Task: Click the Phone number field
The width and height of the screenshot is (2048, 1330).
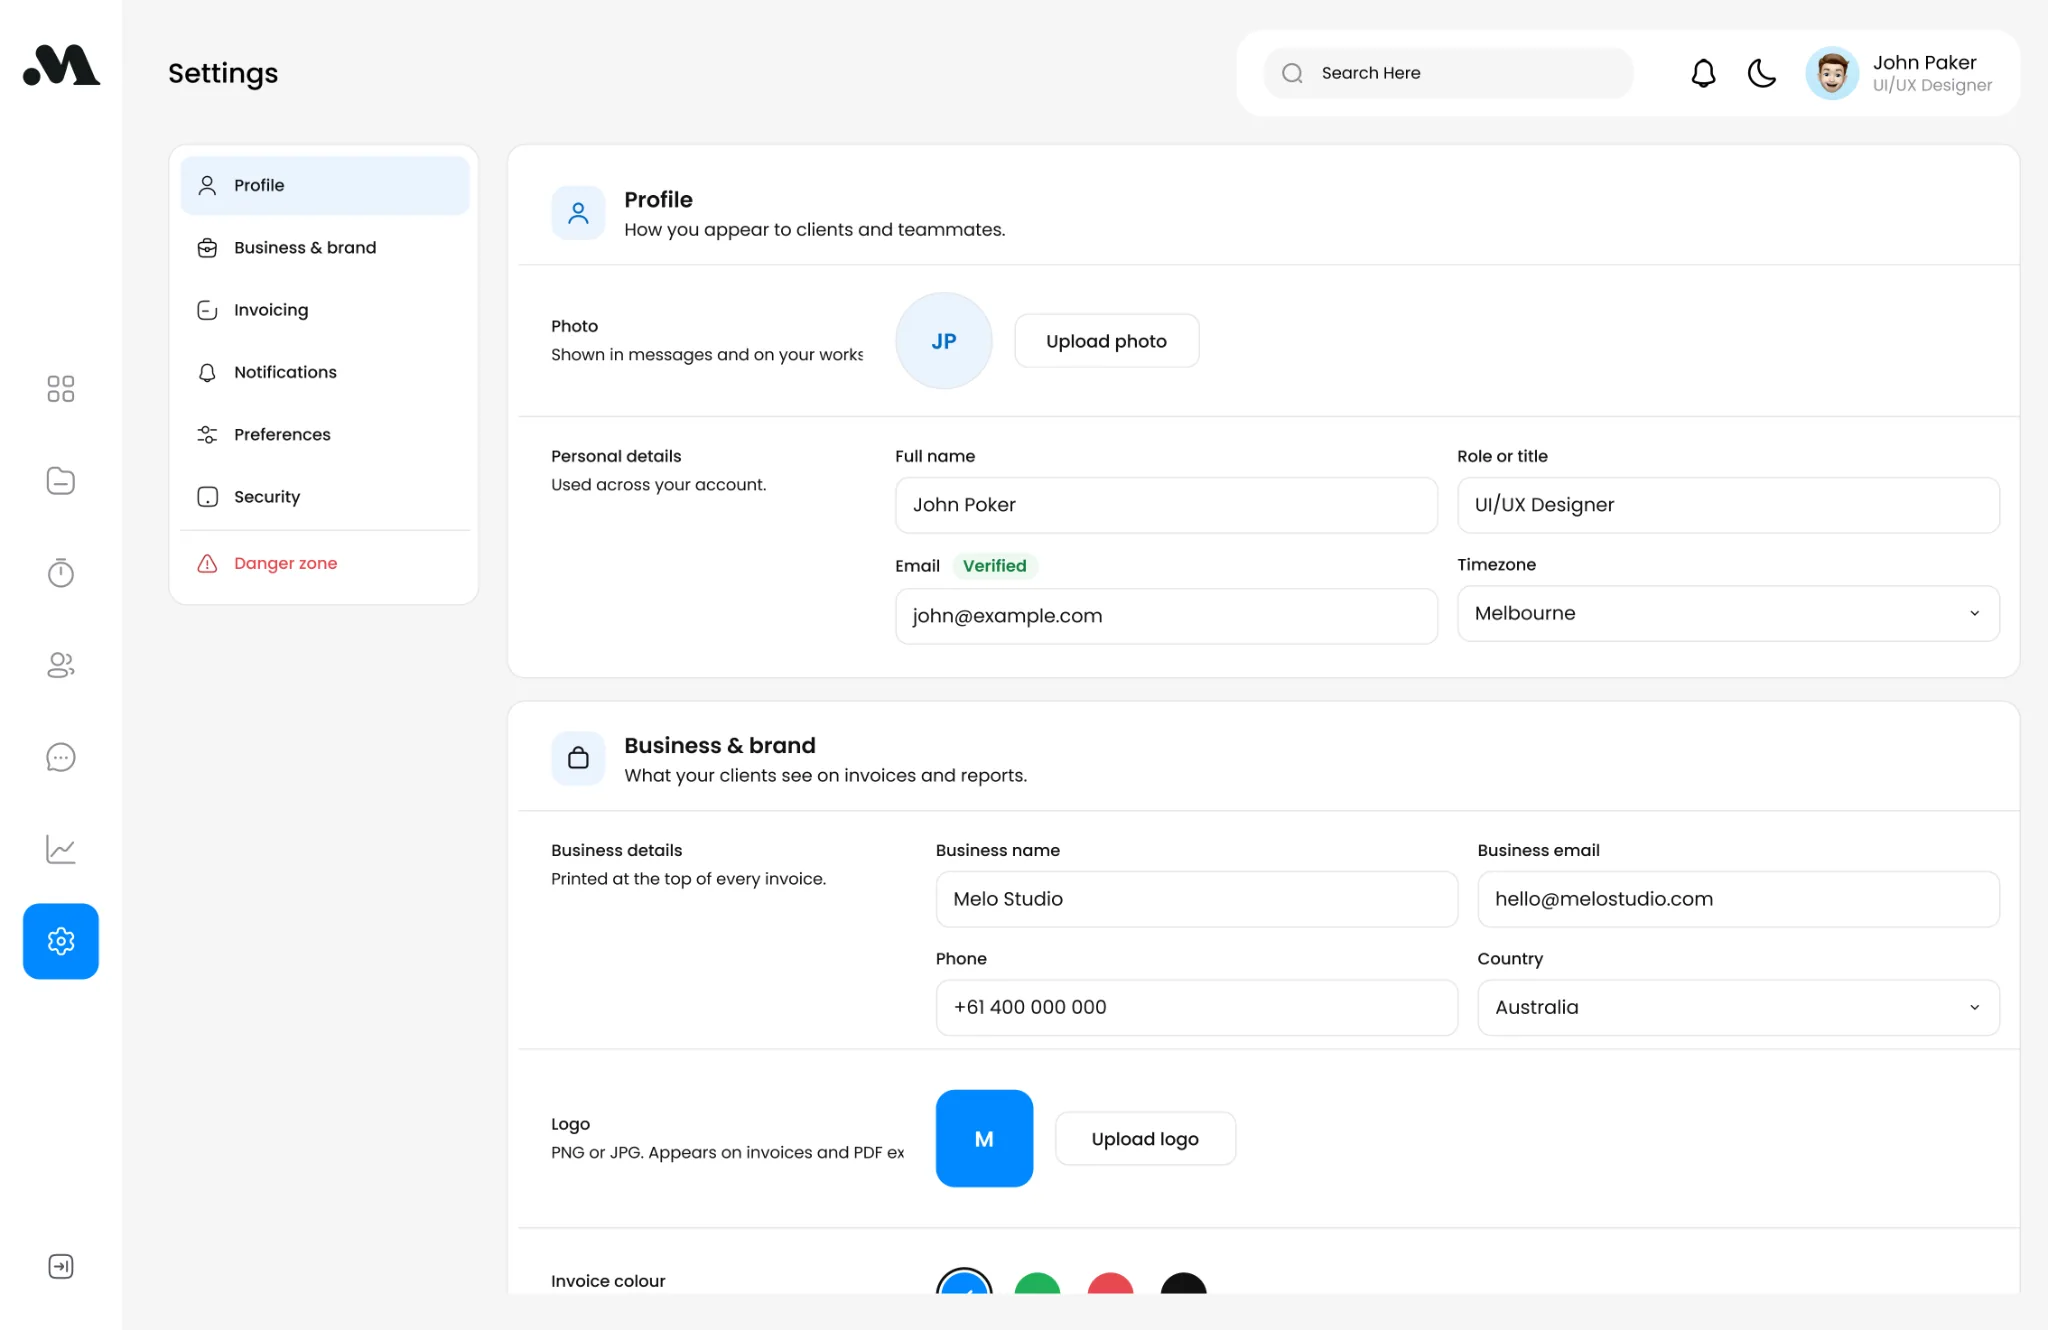Action: pyautogui.click(x=1196, y=1007)
